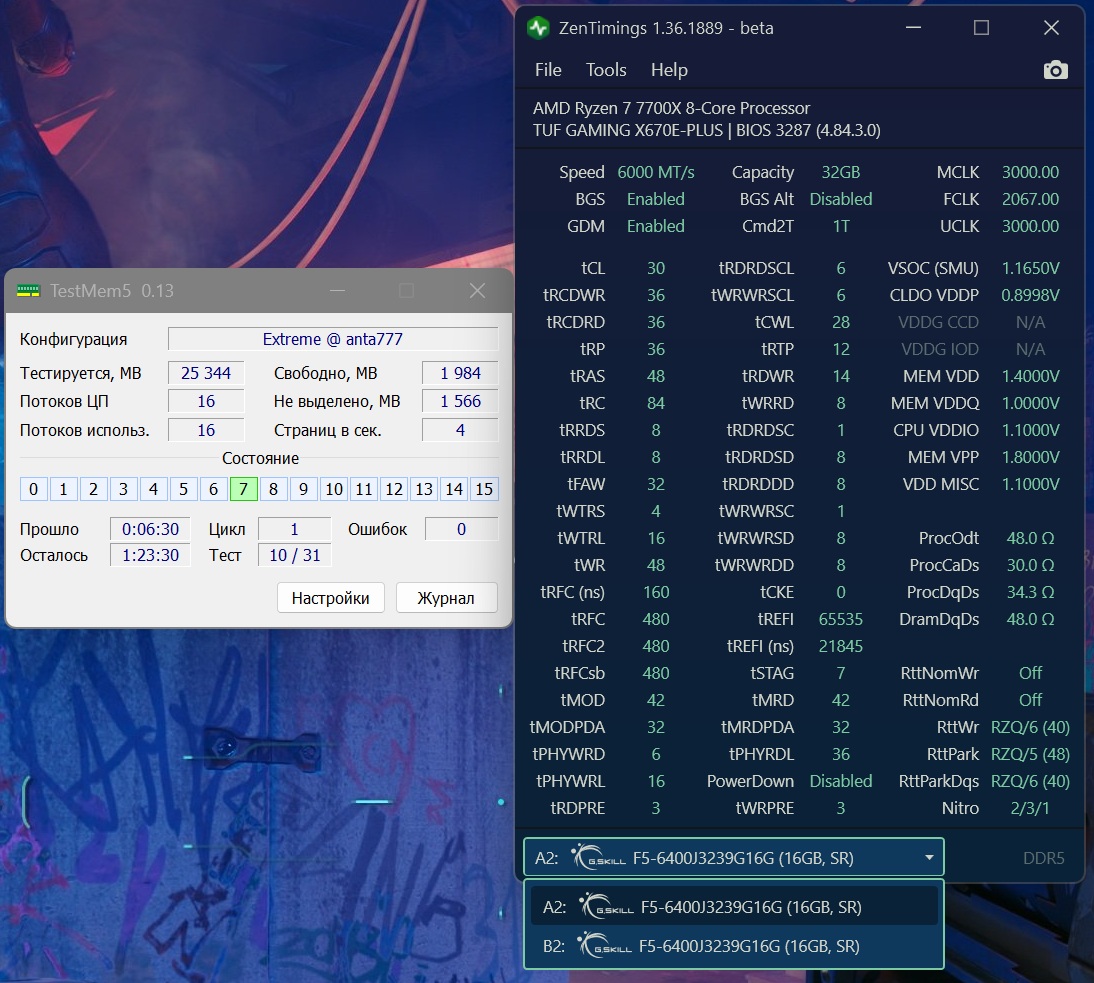This screenshot has height=983, width=1094.
Task: Click thread status box 3
Action: pos(123,489)
